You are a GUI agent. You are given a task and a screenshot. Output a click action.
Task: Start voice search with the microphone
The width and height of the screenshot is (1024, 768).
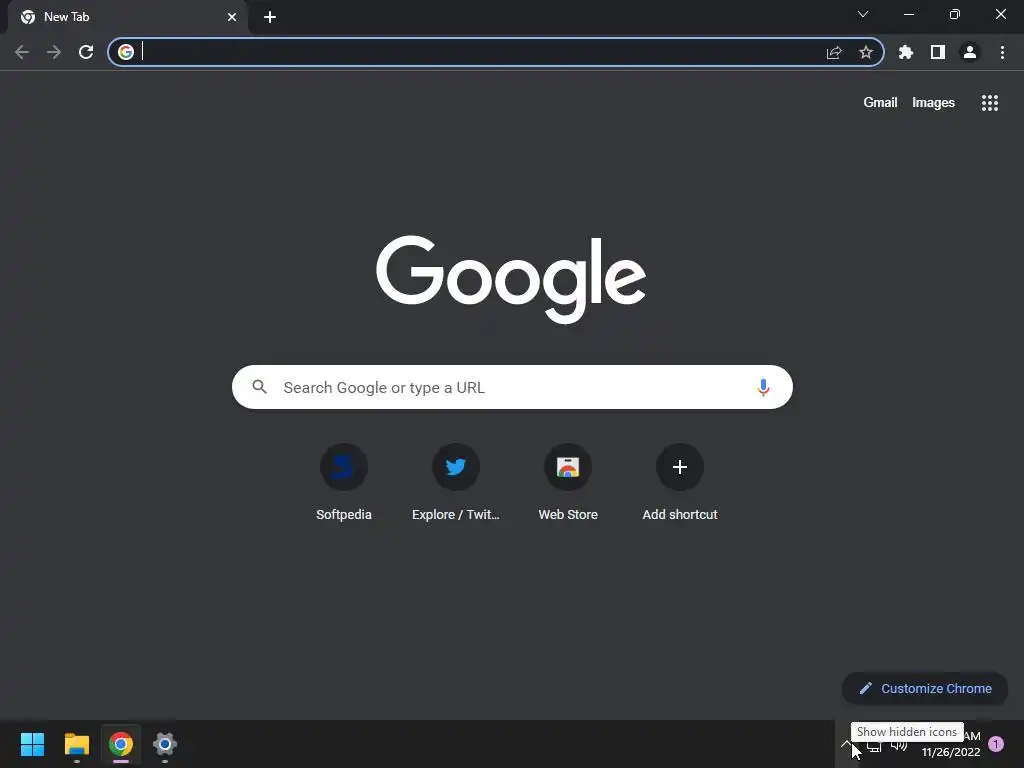click(x=763, y=387)
